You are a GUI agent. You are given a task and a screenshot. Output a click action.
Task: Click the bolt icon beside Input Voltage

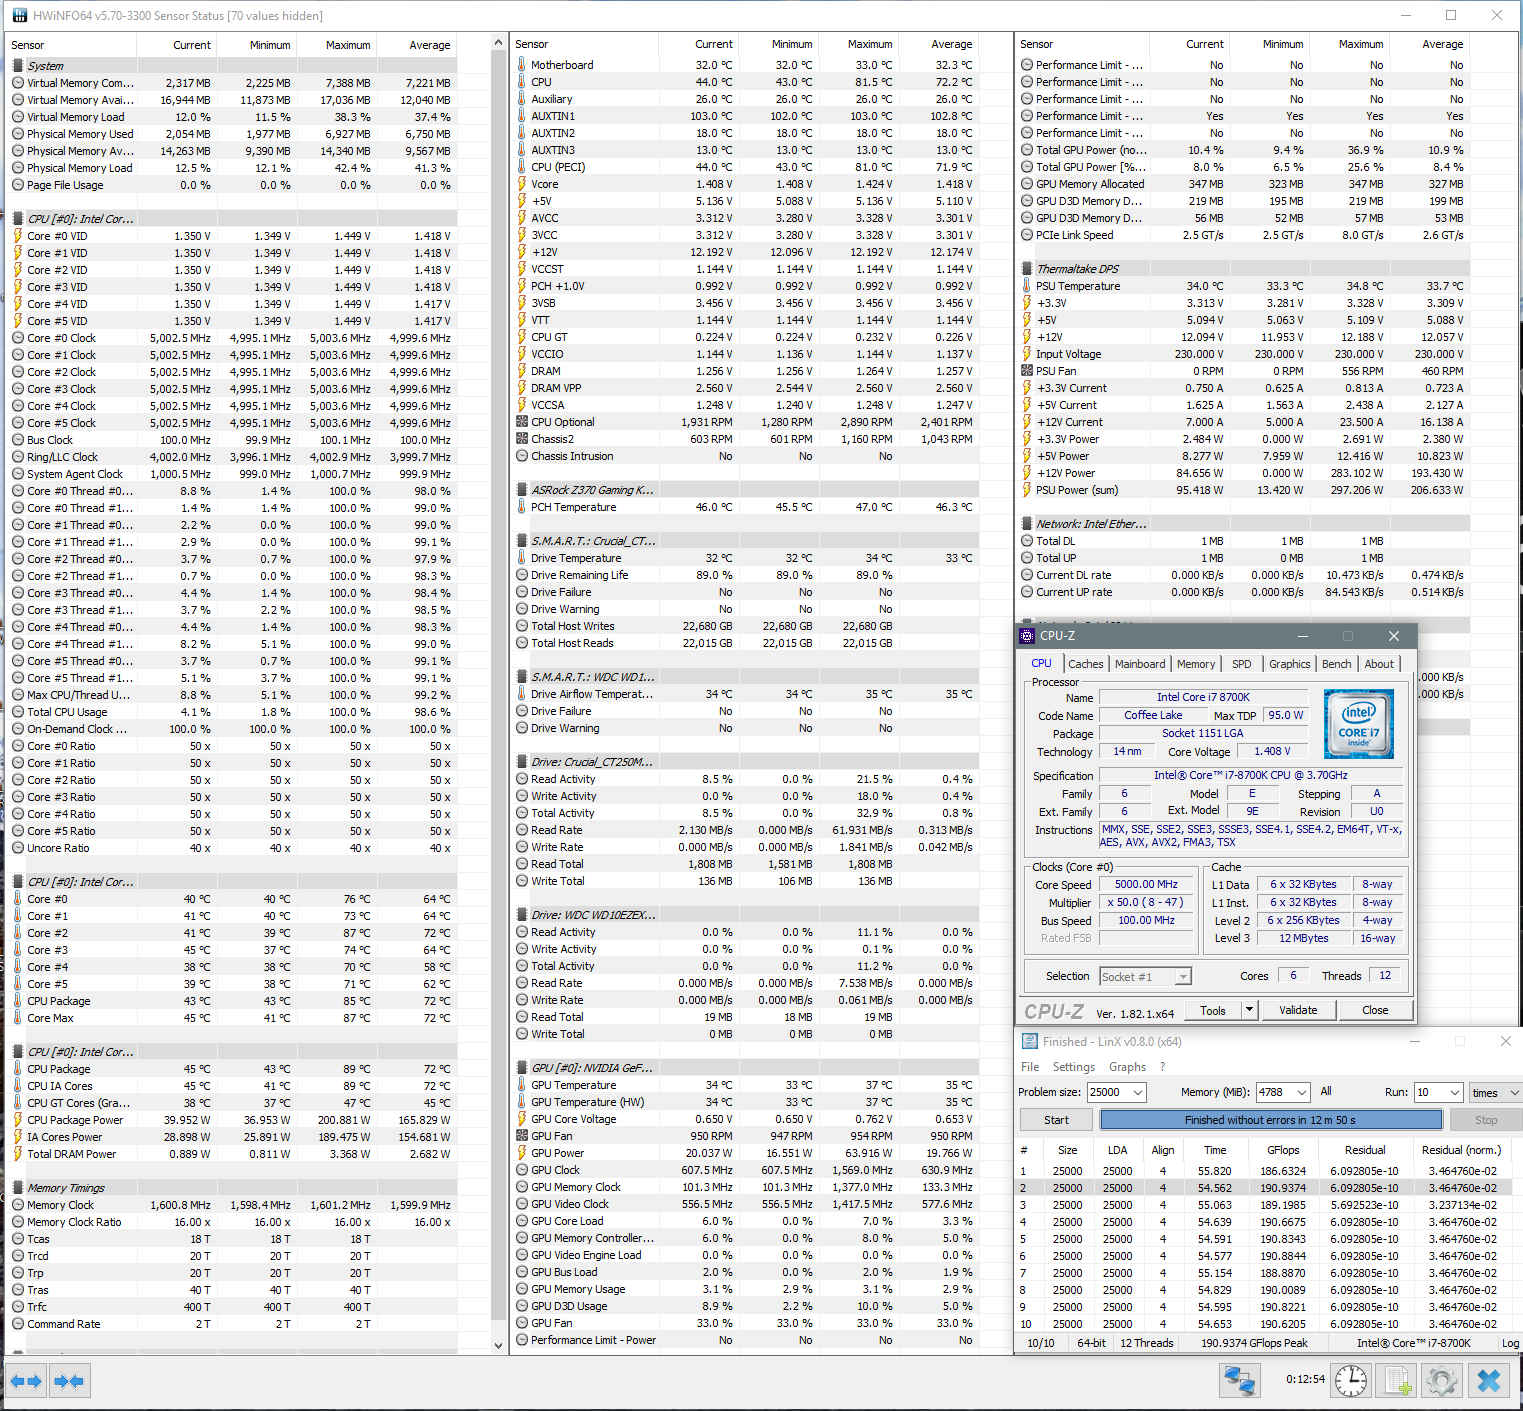click(x=1026, y=354)
